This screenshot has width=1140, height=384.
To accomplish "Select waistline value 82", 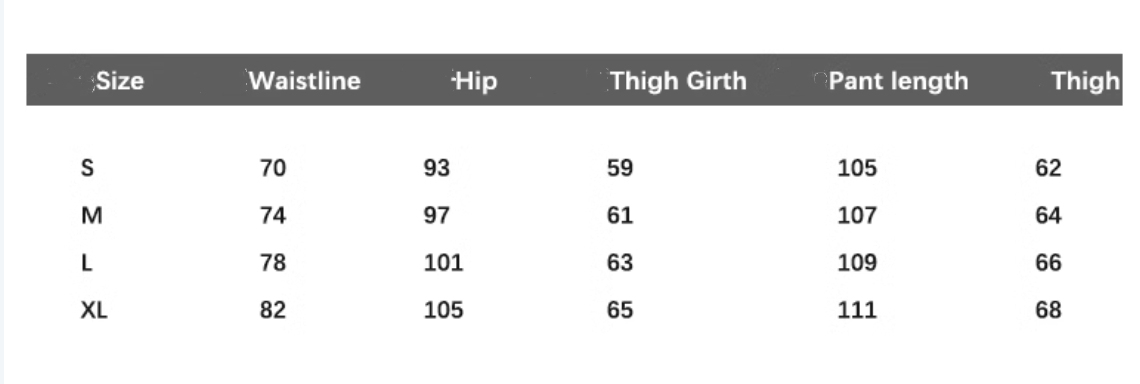I will tap(273, 311).
